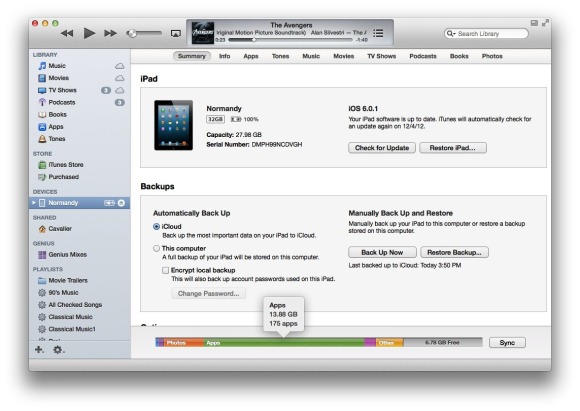Viewport: 580px width, 411px height.
Task: Click The Avengers album artwork thumbnail
Action: tap(202, 33)
